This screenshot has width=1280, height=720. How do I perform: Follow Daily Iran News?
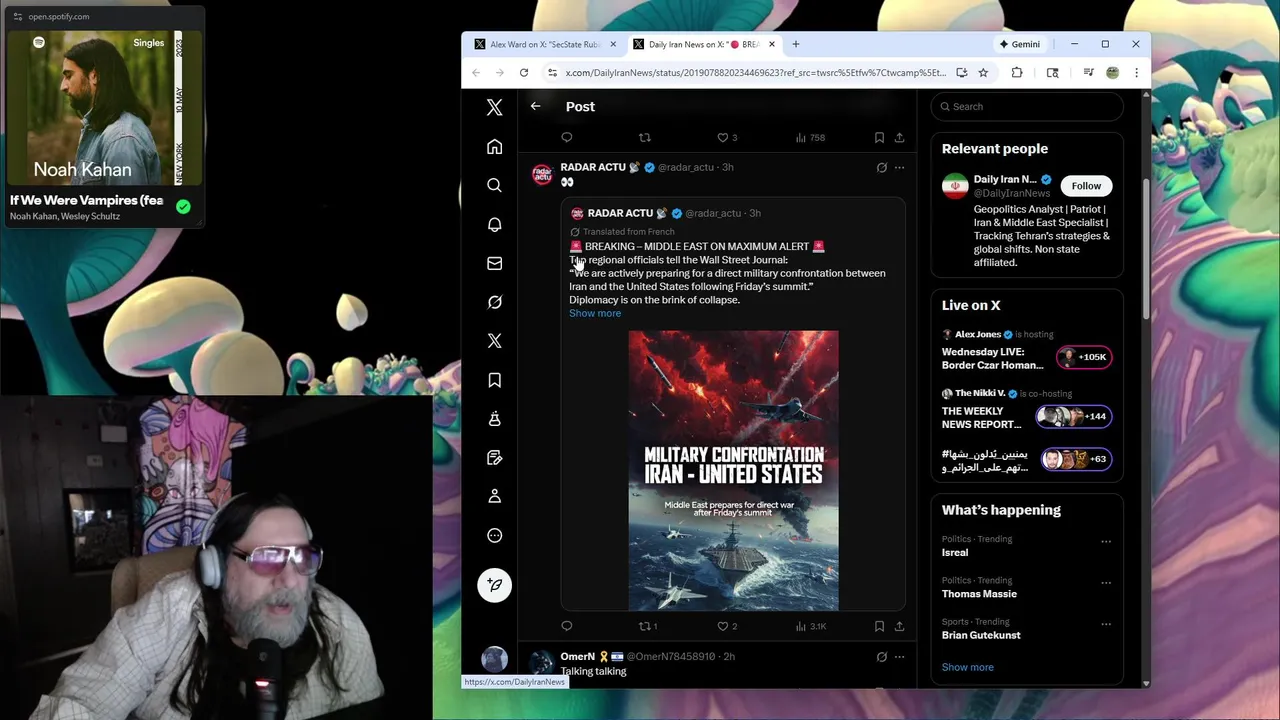[1086, 186]
